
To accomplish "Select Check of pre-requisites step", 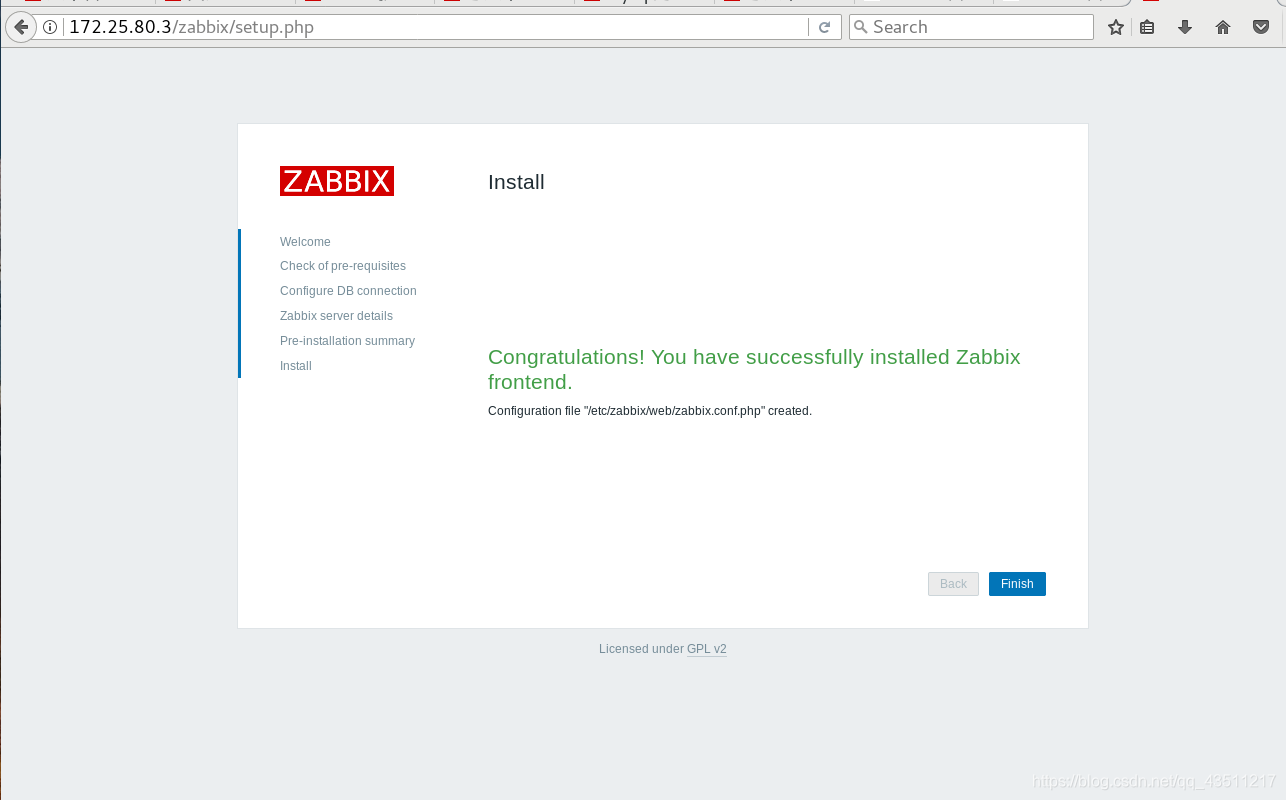I will 343,266.
